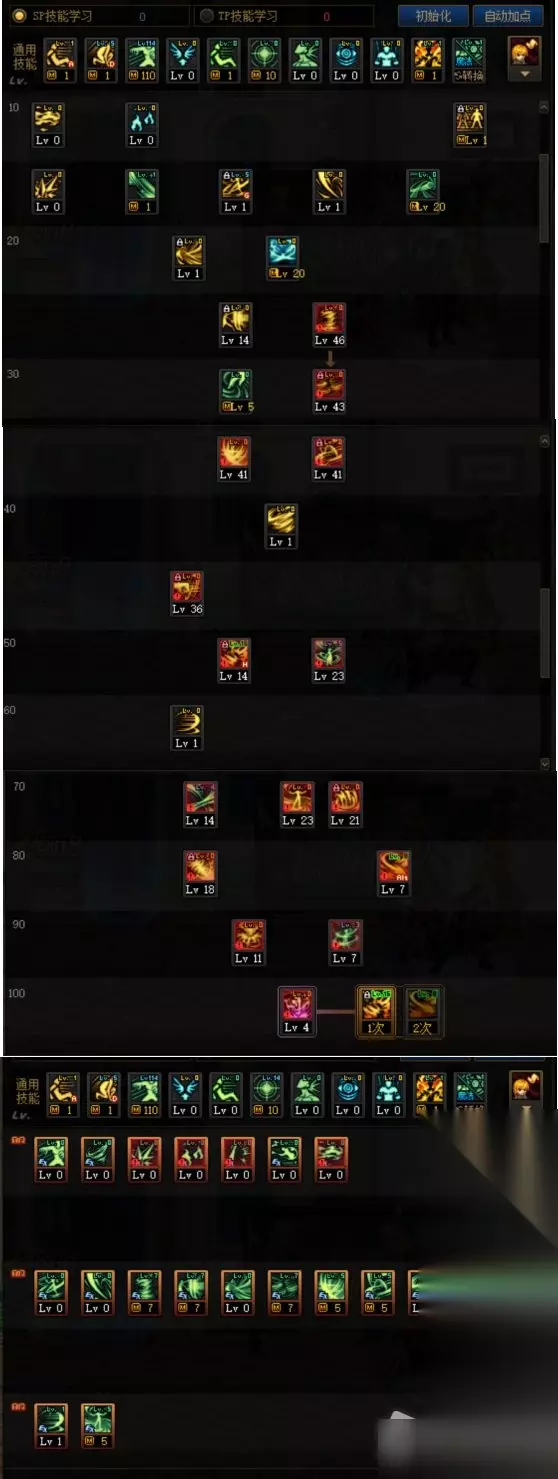Select the level 100 skill icon with Lv 4

pos(297,1011)
